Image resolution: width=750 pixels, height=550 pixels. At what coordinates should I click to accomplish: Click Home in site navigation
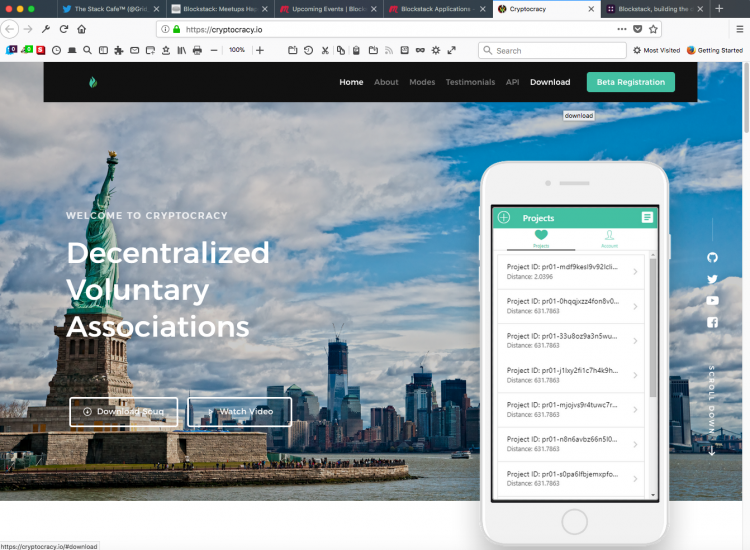tap(351, 82)
